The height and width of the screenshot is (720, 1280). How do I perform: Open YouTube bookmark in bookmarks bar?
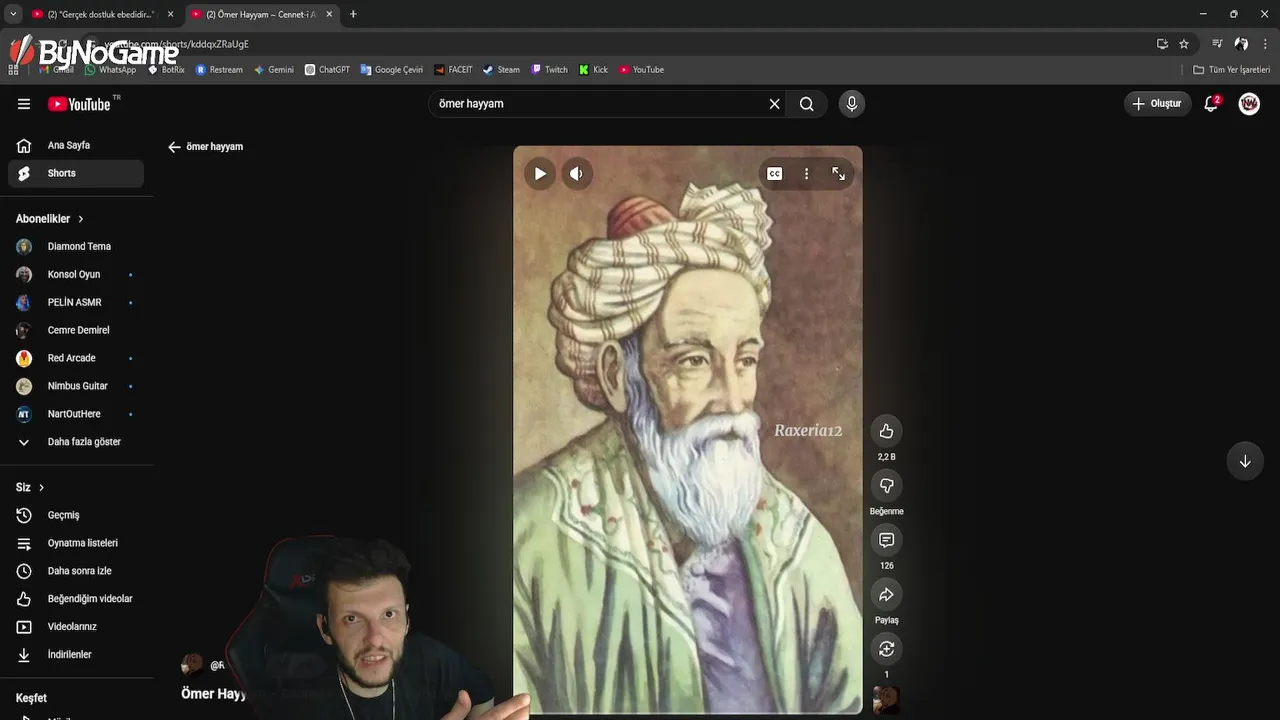click(641, 70)
